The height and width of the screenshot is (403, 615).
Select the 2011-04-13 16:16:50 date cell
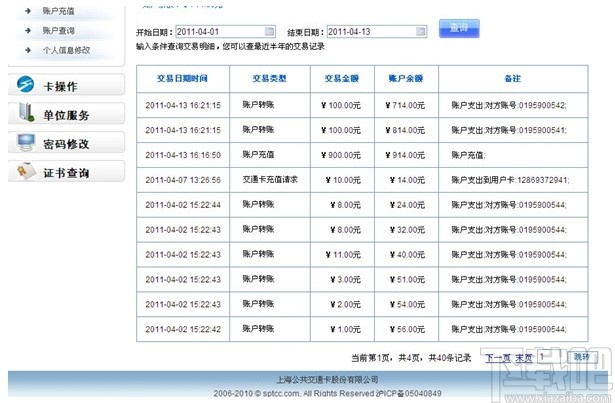click(x=183, y=155)
